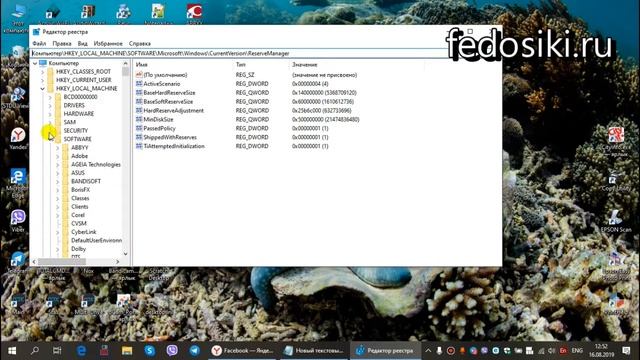The image size is (640, 360).
Task: Click the Adobe key folder icon
Action: pyautogui.click(x=66, y=156)
